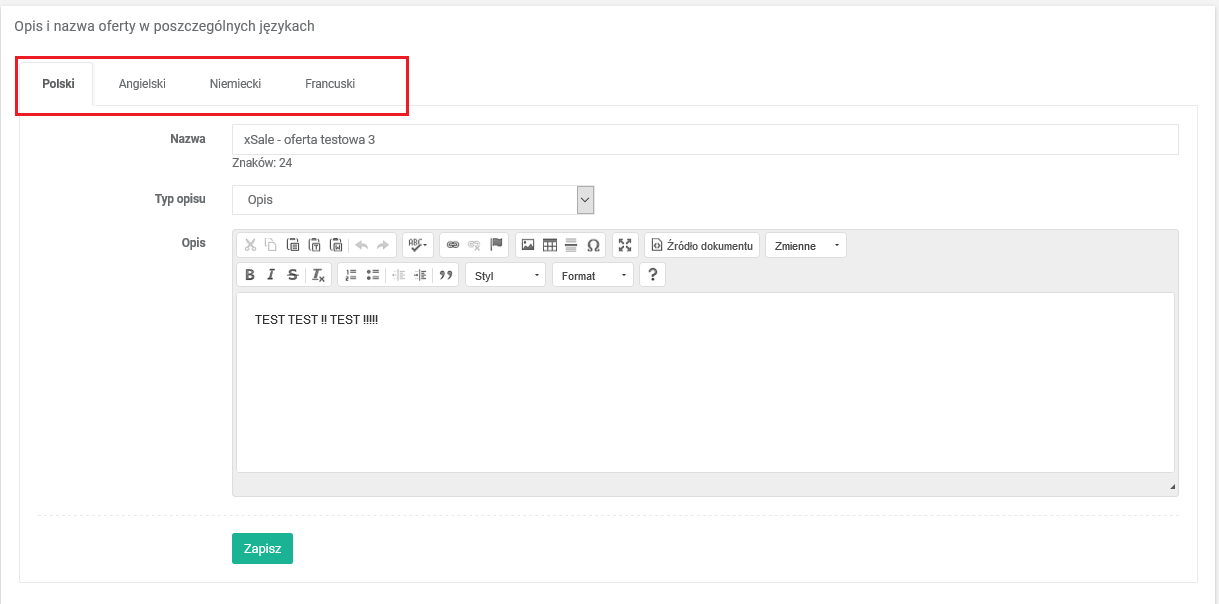Screen dimensions: 1219x604
Task: Open the Typ opisu dropdown
Action: click(x=413, y=200)
